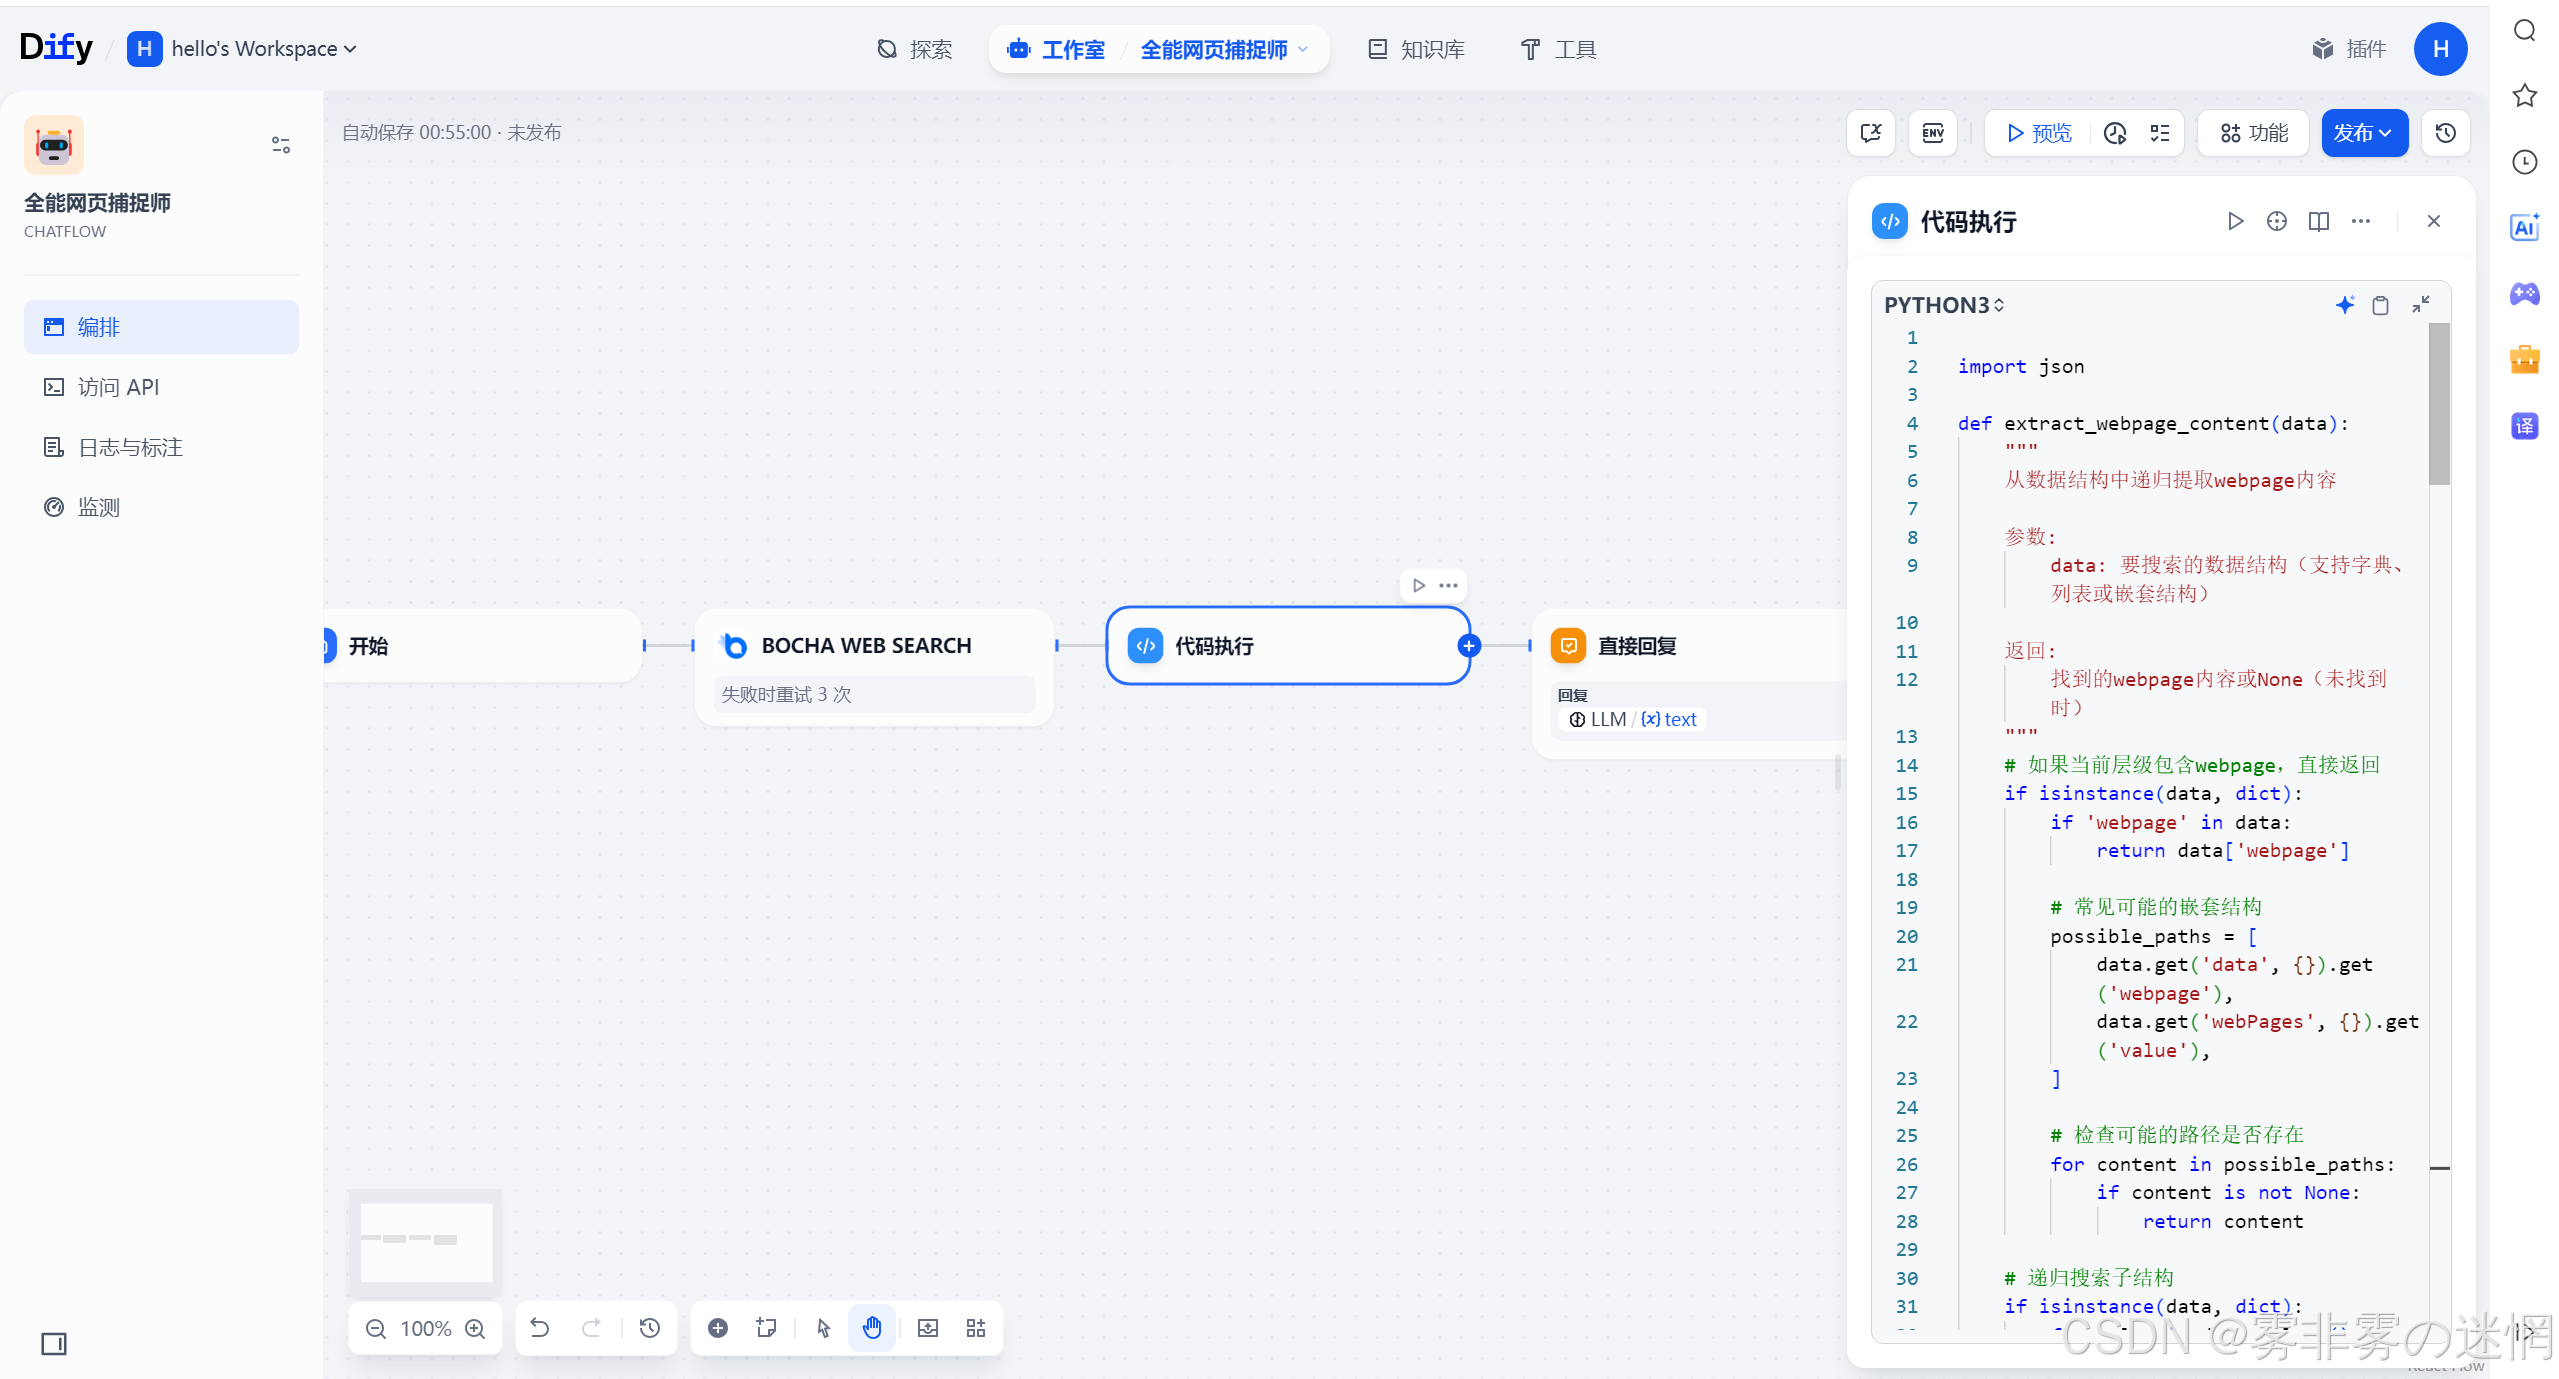This screenshot has height=1379, width=2559.
Task: Change PYTHON3 language selector
Action: (x=1944, y=305)
